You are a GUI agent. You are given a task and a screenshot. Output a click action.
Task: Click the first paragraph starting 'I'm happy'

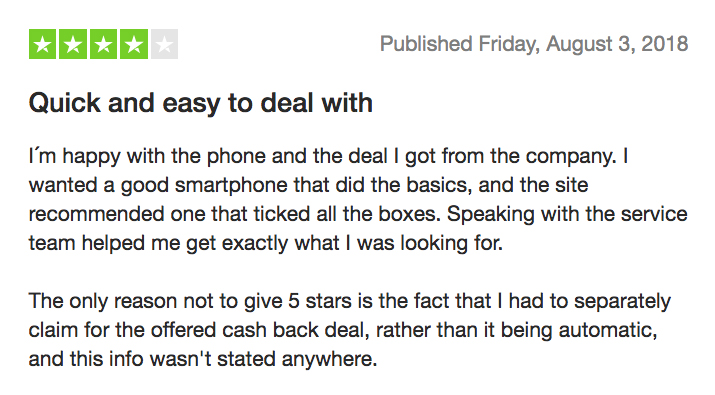coord(358,199)
